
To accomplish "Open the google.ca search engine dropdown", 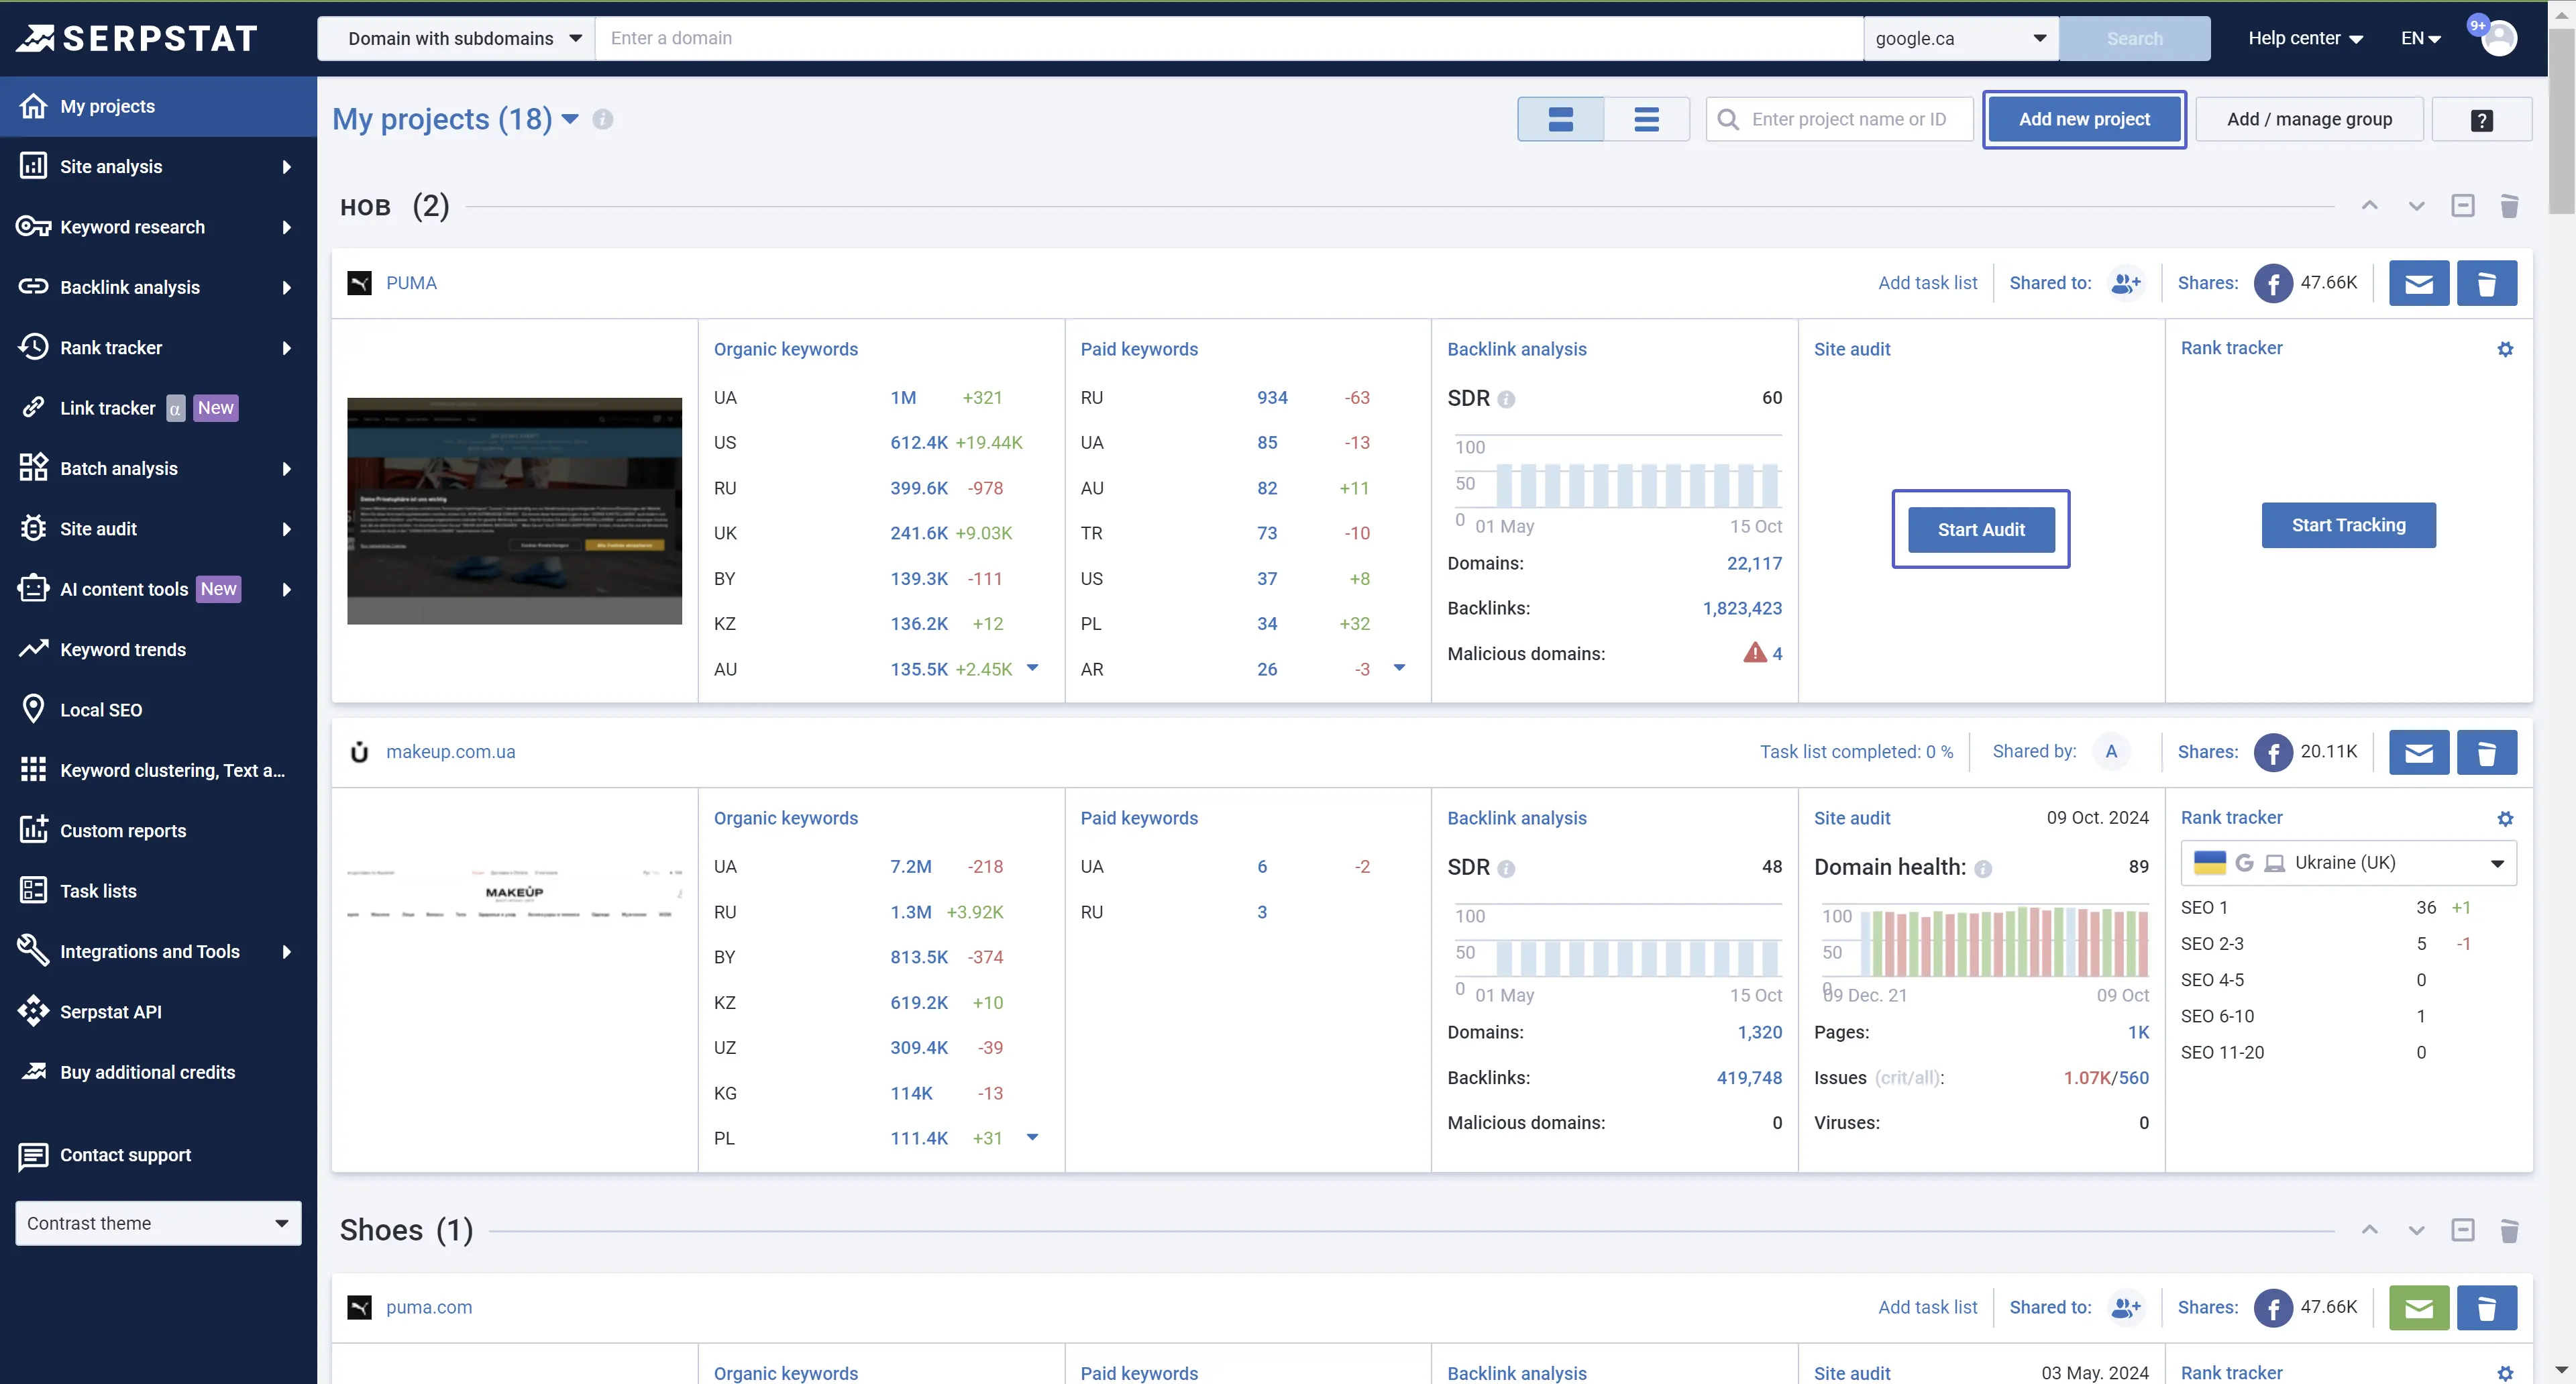I will (x=1960, y=38).
